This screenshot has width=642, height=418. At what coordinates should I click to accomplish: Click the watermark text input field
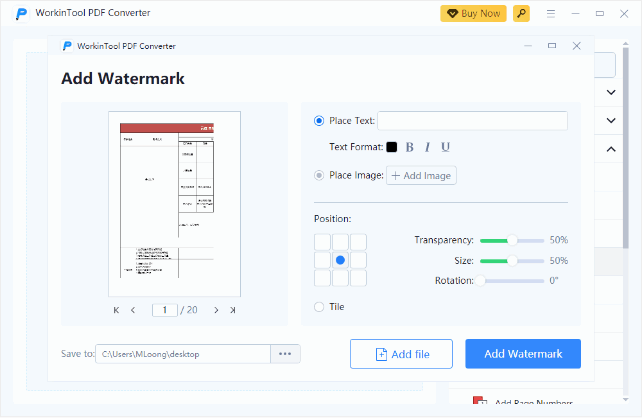tap(472, 121)
